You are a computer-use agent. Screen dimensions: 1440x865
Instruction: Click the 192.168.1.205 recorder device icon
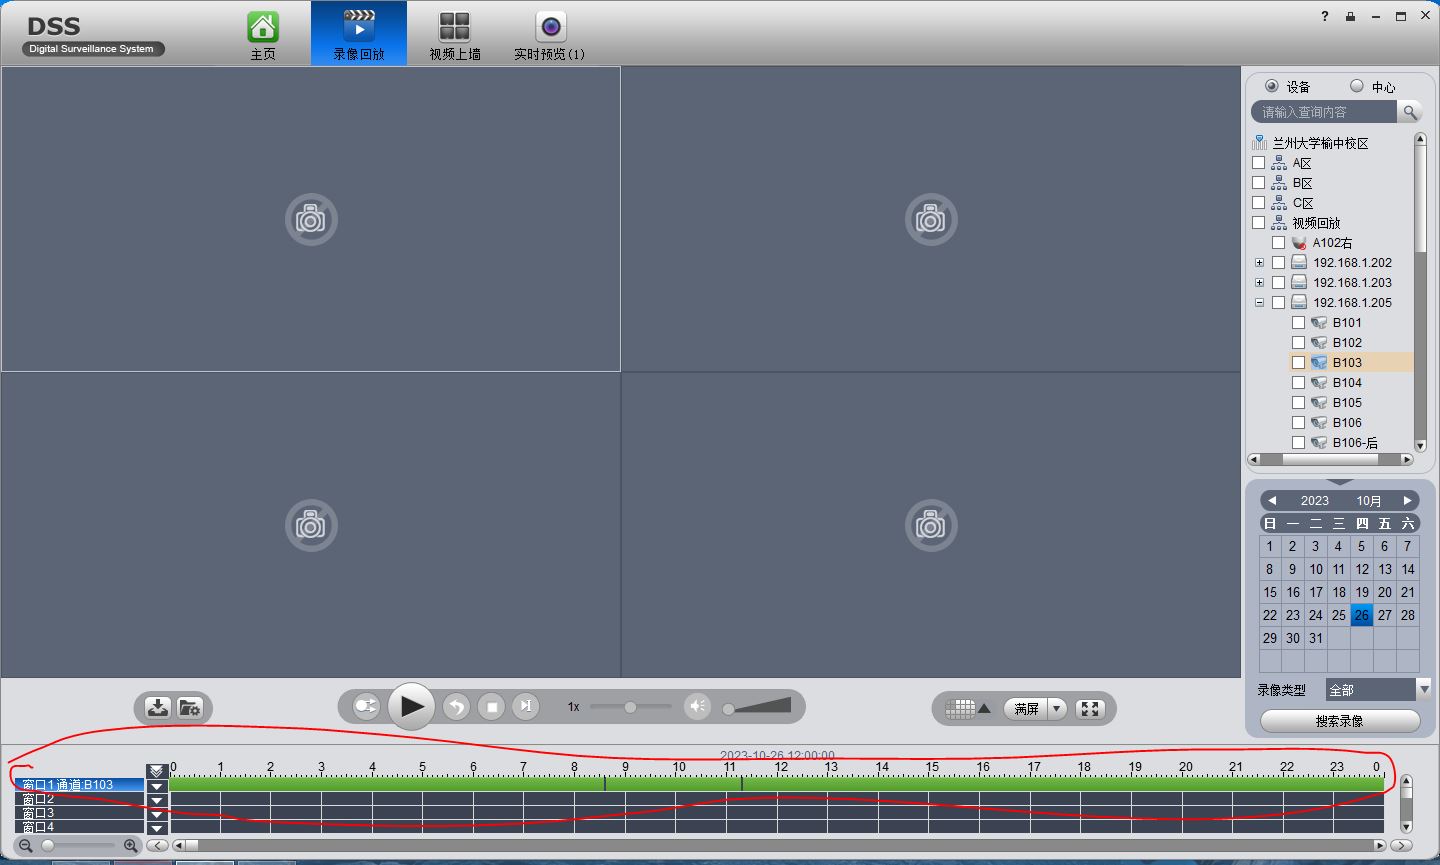point(1299,302)
